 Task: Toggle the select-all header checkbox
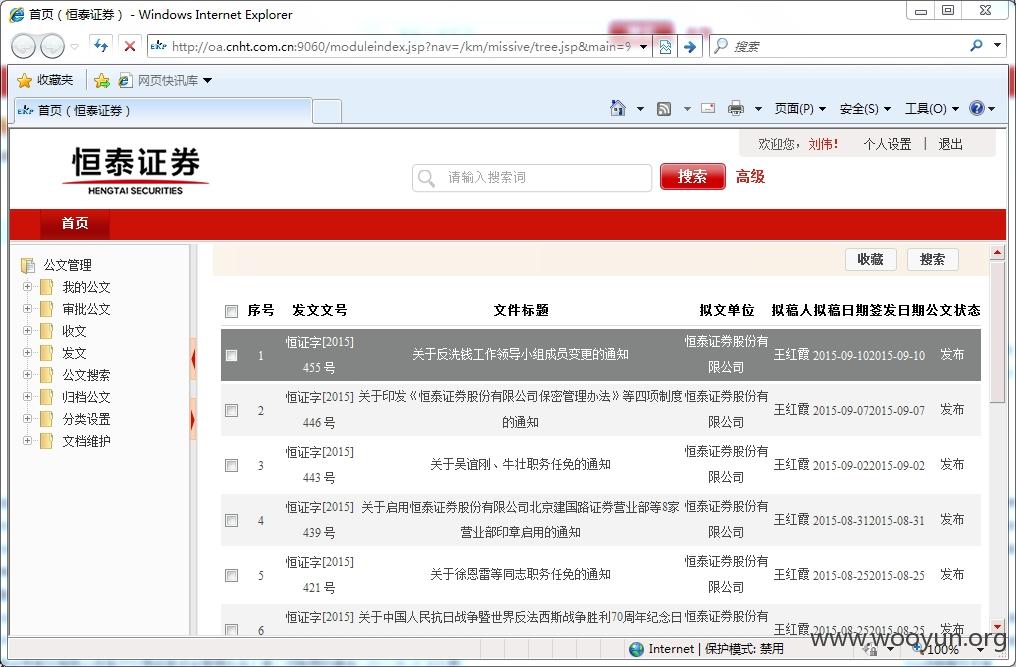click(231, 311)
